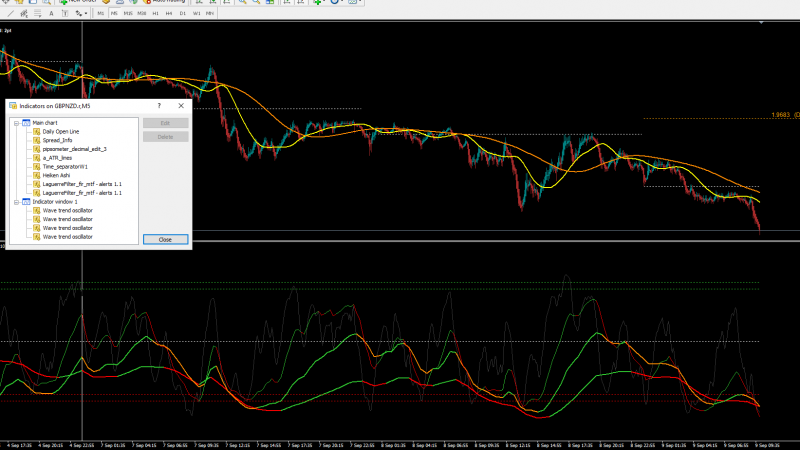The height and width of the screenshot is (450, 800).
Task: Switch chart to MN timeframe
Action: click(x=210, y=13)
